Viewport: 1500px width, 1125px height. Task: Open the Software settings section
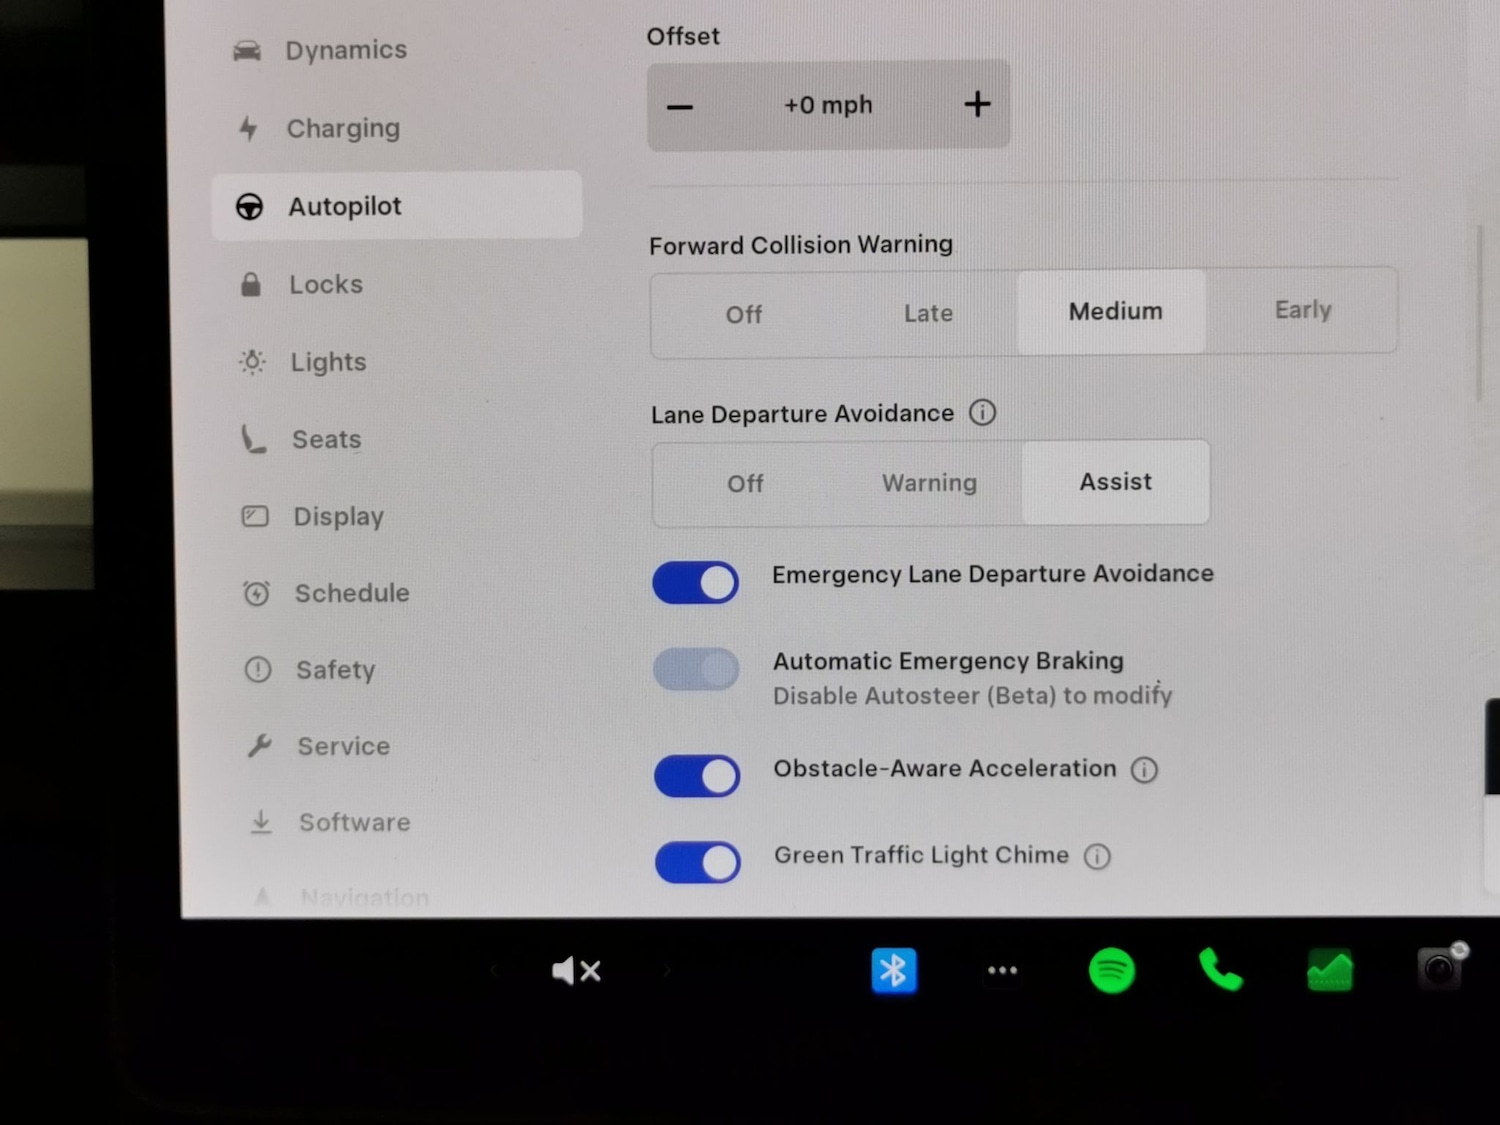[354, 822]
